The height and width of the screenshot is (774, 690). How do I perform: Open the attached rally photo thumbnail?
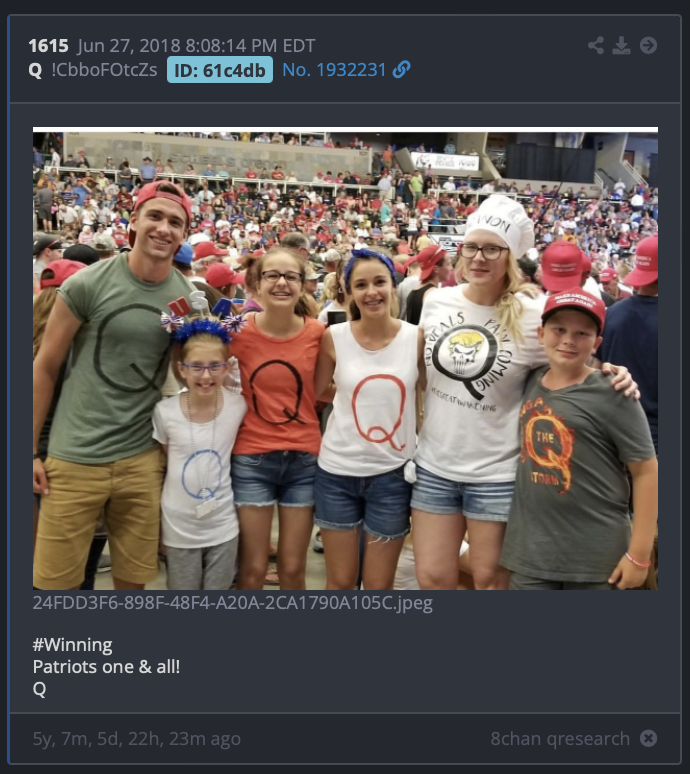[345, 358]
